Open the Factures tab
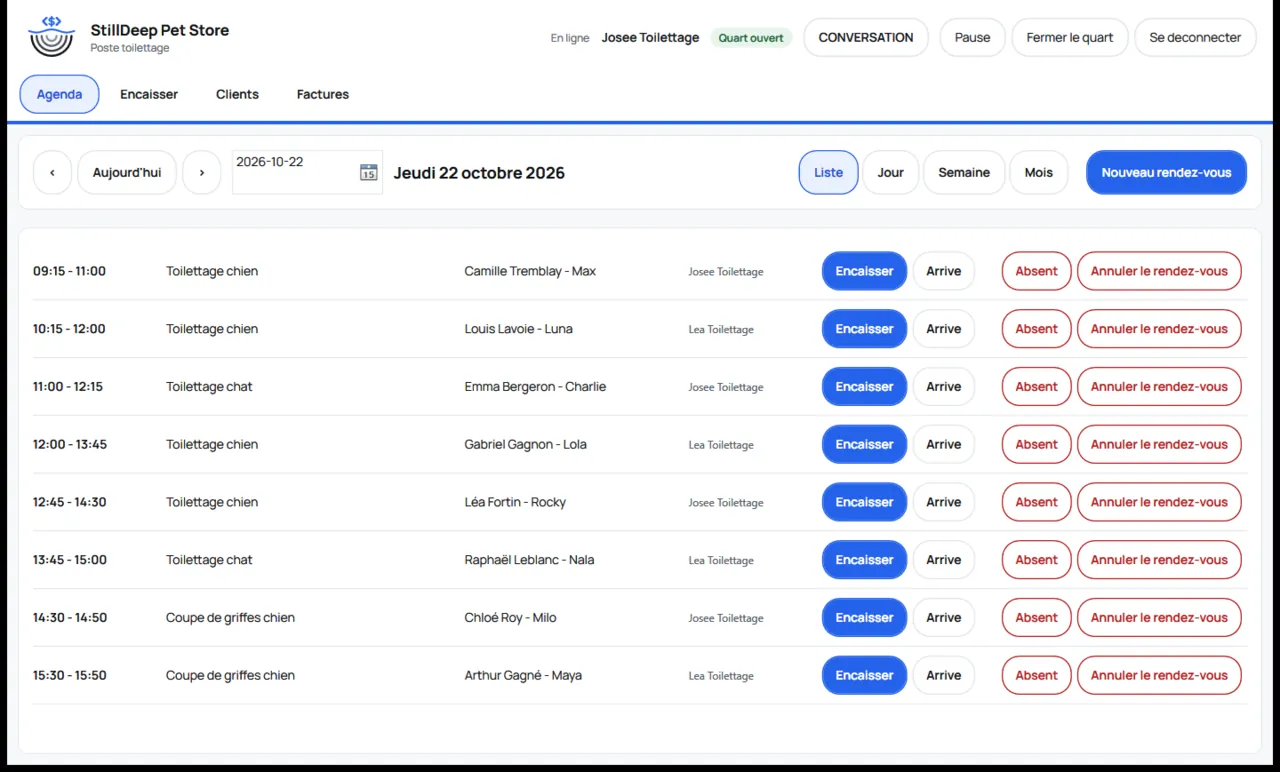Image resolution: width=1280 pixels, height=772 pixels. (323, 94)
